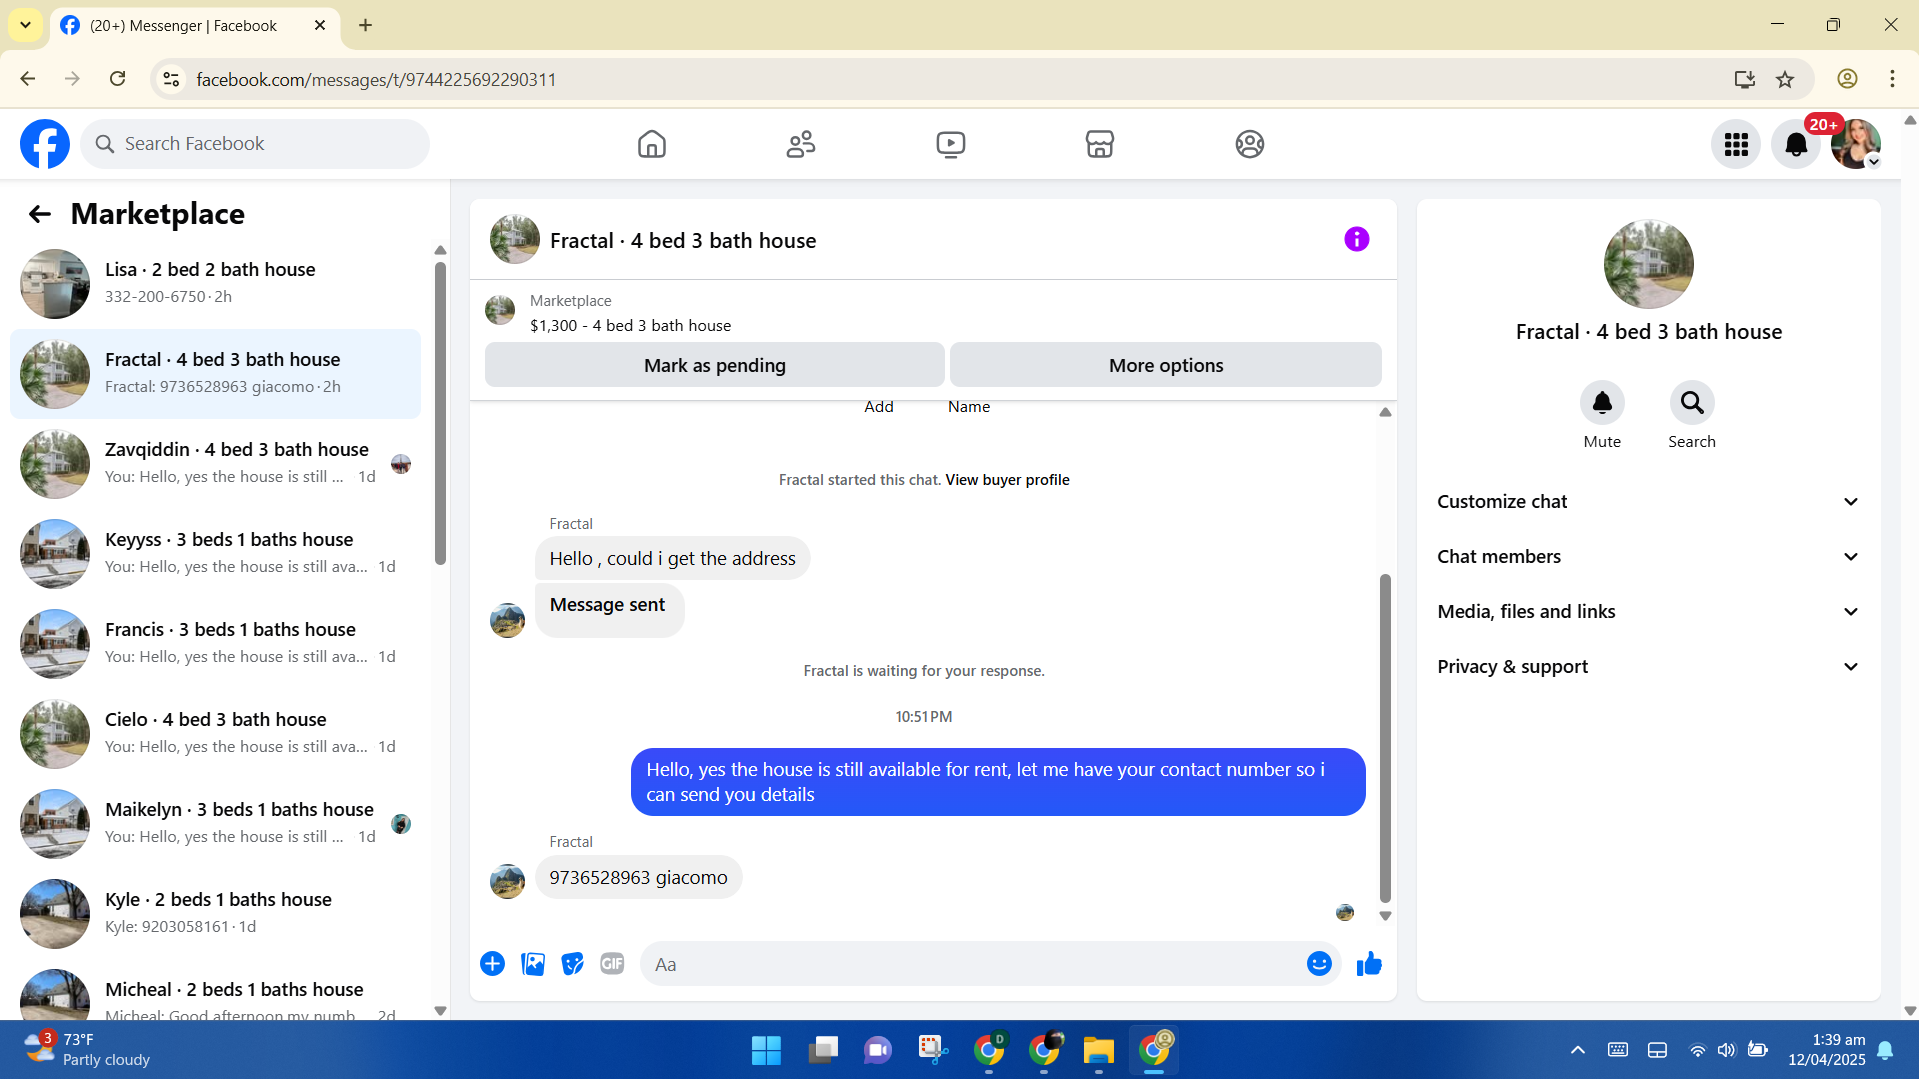Open the $1,300 - 4 bed 3 bath house listing
1919x1079 pixels.
630,326
